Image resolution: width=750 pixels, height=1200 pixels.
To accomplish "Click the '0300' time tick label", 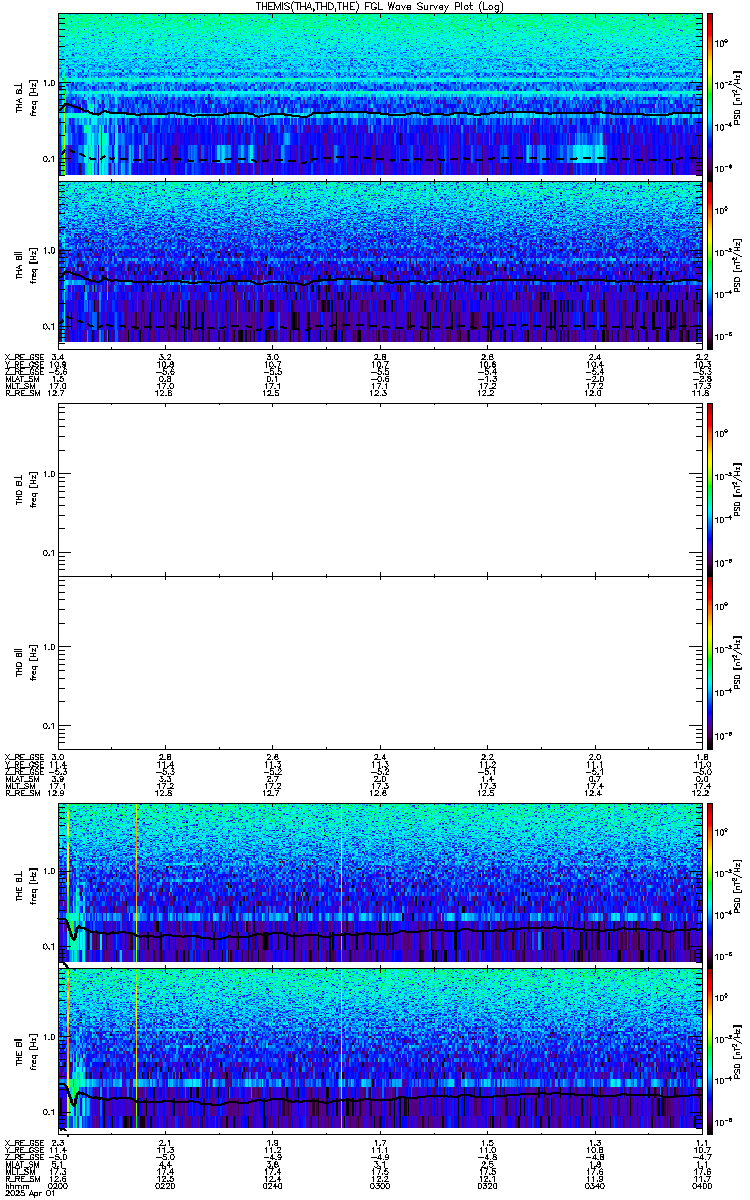I will coord(381,1185).
